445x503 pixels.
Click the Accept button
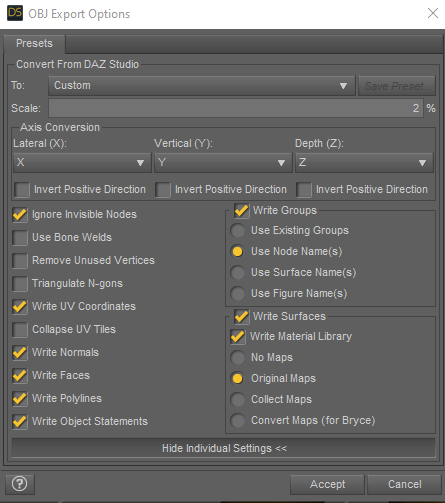pos(327,484)
